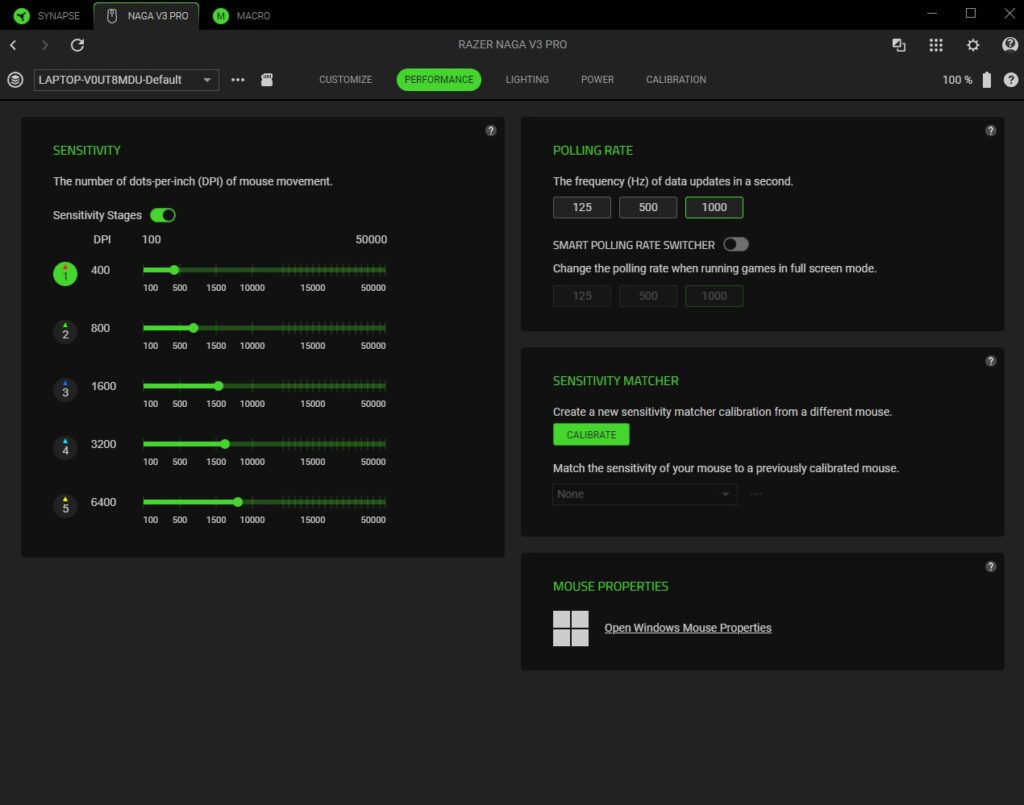Set polling rate to 125 Hz

pos(582,208)
